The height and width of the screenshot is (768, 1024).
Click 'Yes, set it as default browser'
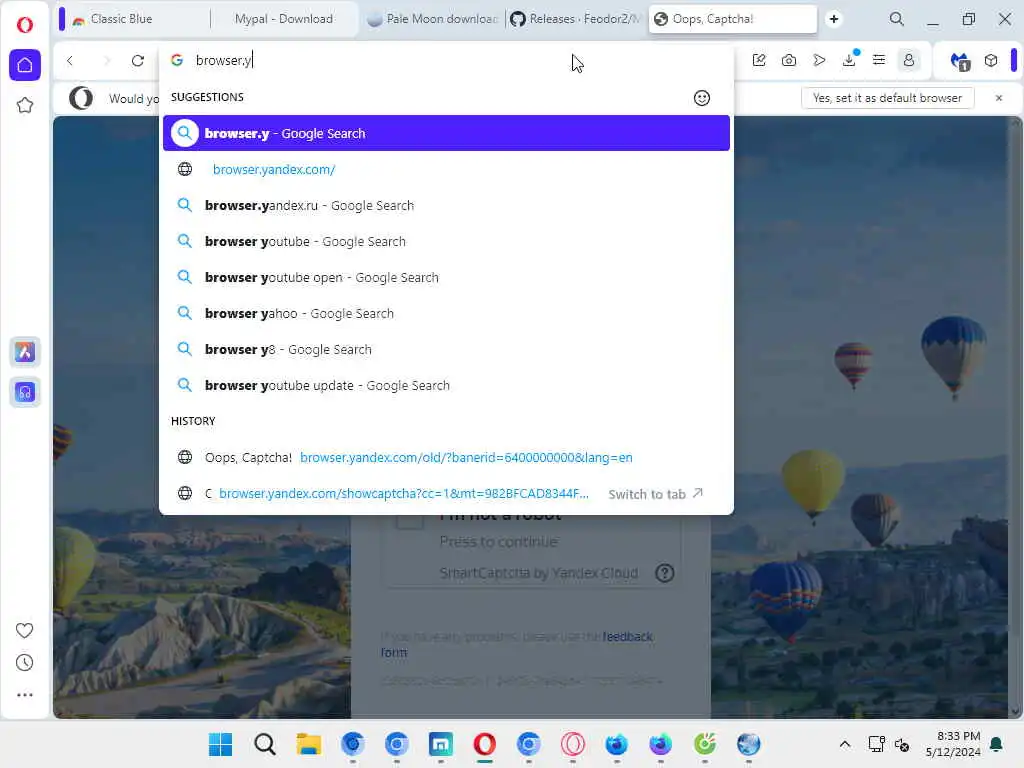click(887, 98)
